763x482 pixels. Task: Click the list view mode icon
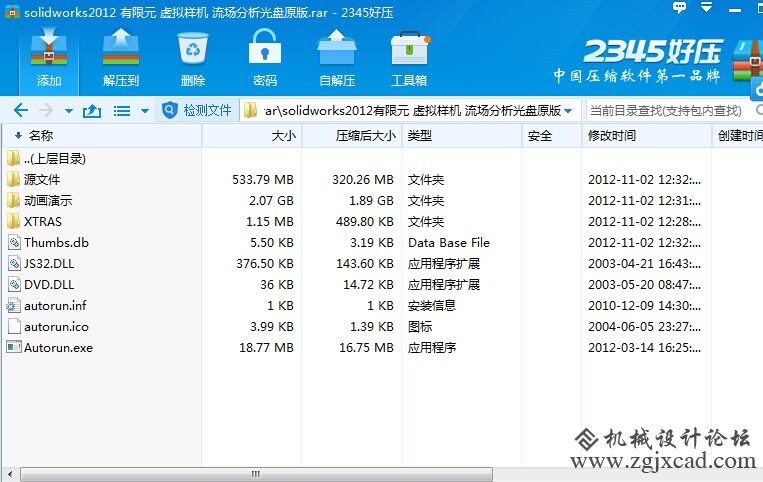pyautogui.click(x=122, y=111)
